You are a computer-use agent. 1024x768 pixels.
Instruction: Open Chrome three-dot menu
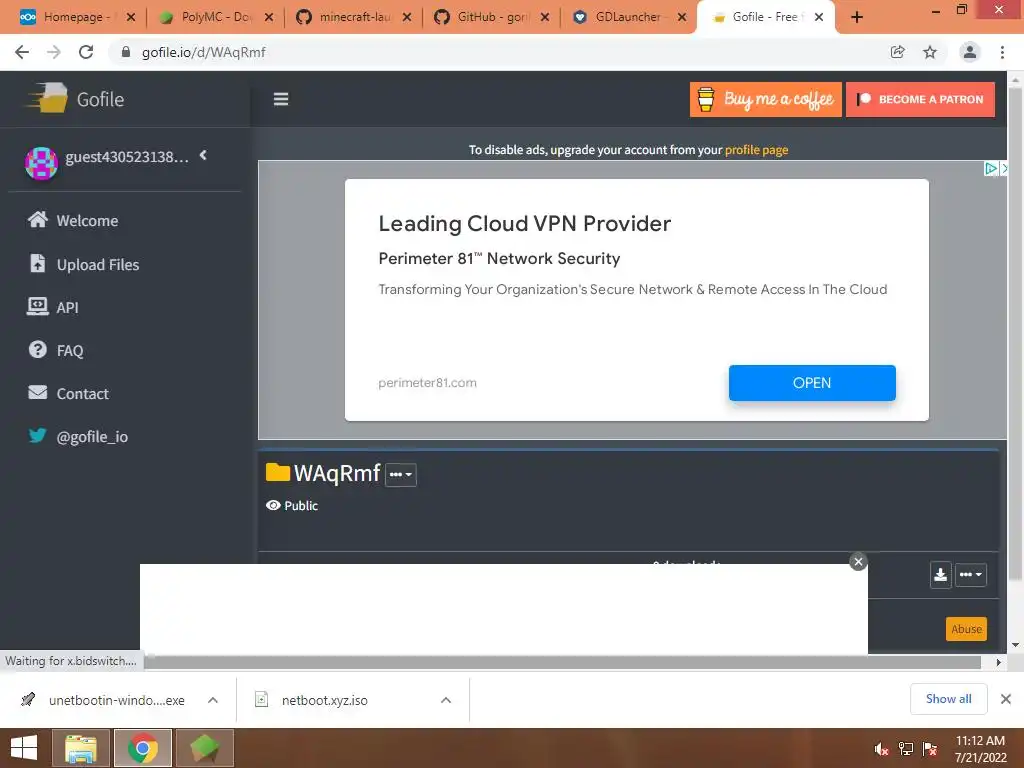(1002, 52)
